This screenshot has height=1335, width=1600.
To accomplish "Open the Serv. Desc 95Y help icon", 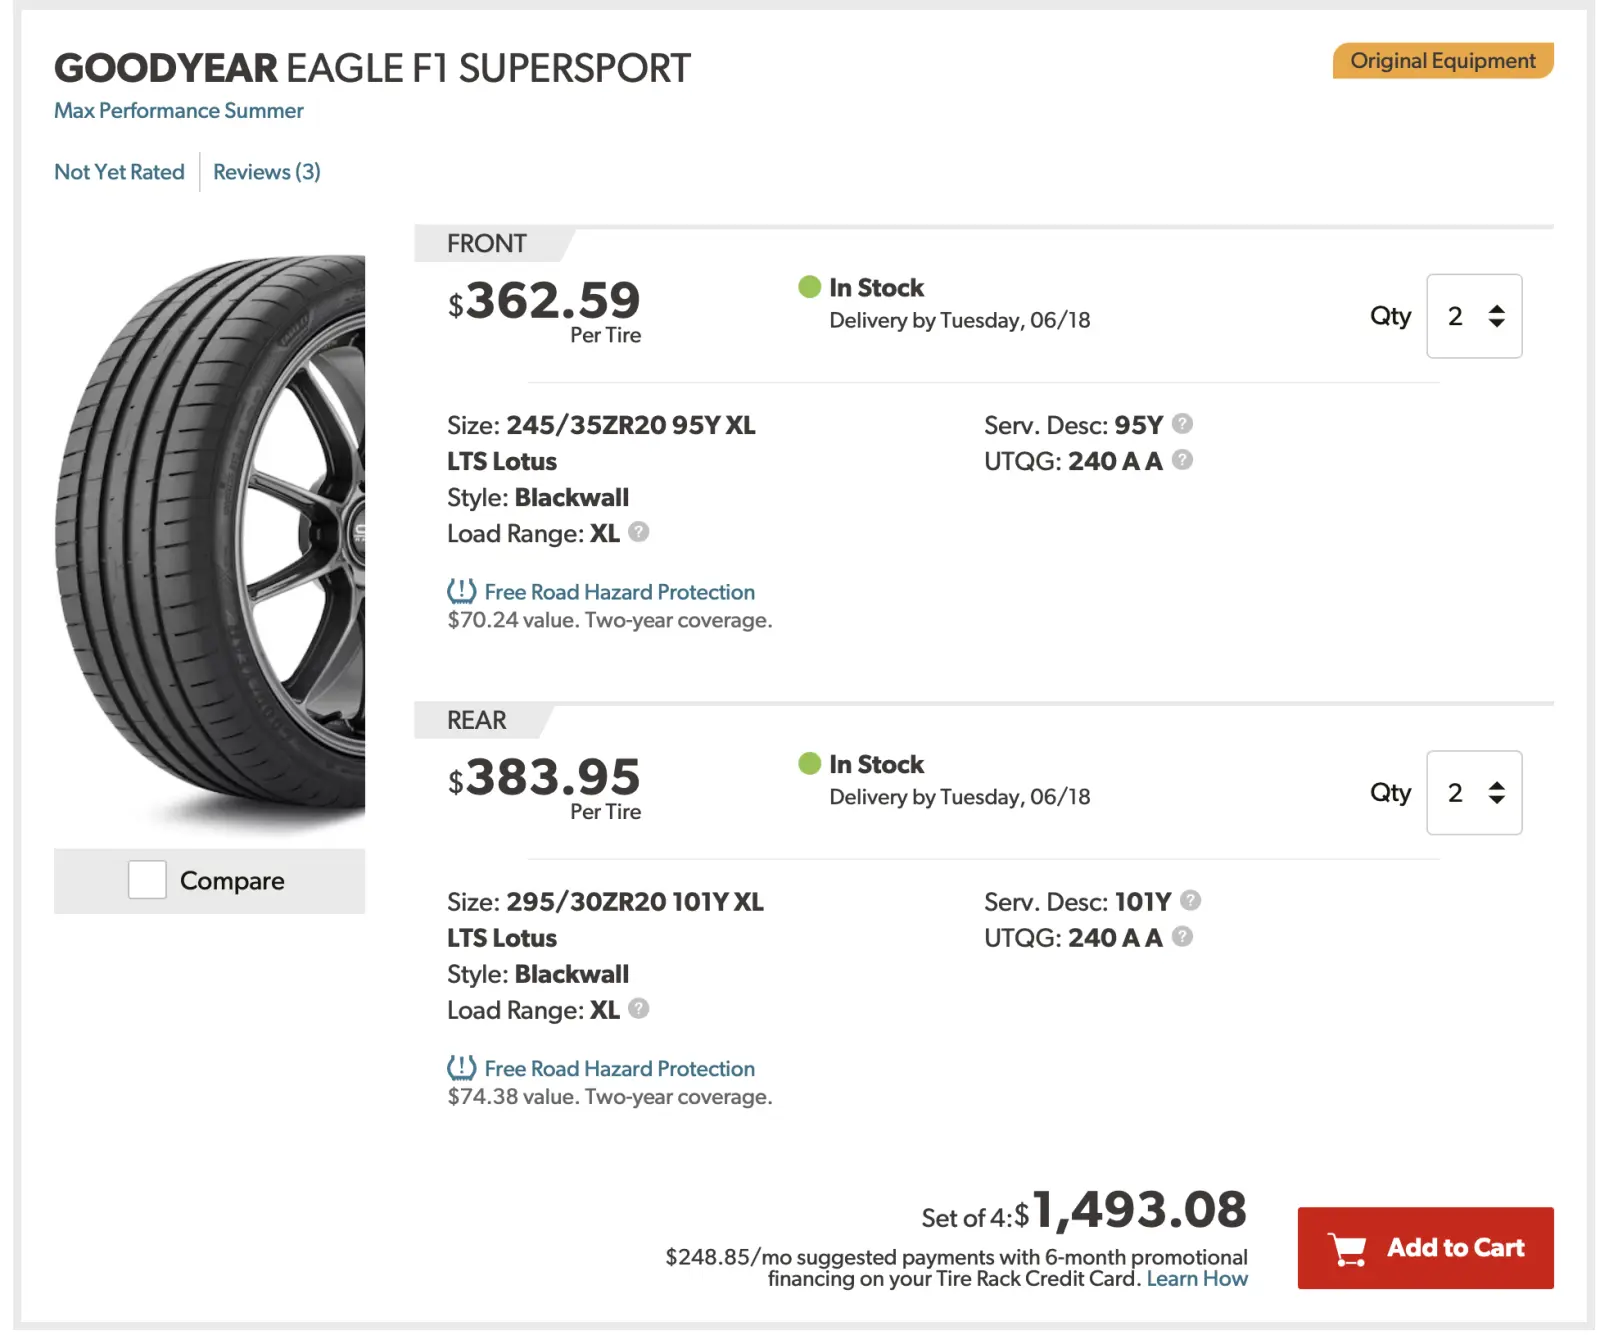I will 1181,424.
